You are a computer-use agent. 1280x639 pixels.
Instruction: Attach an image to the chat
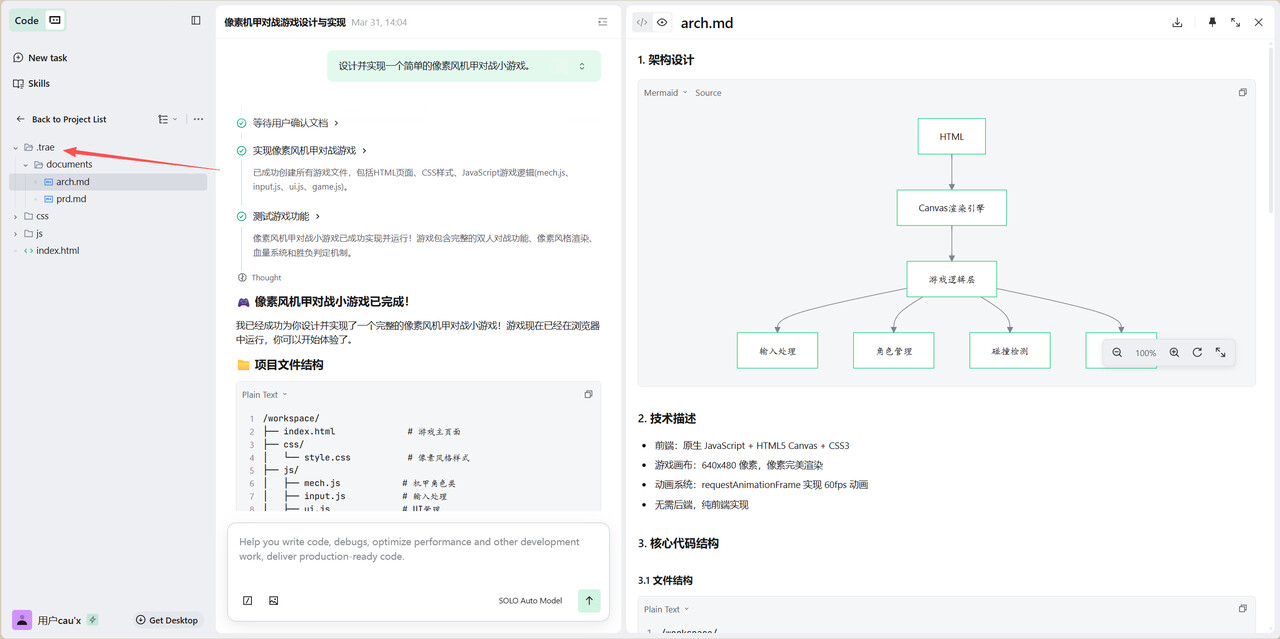click(x=273, y=600)
